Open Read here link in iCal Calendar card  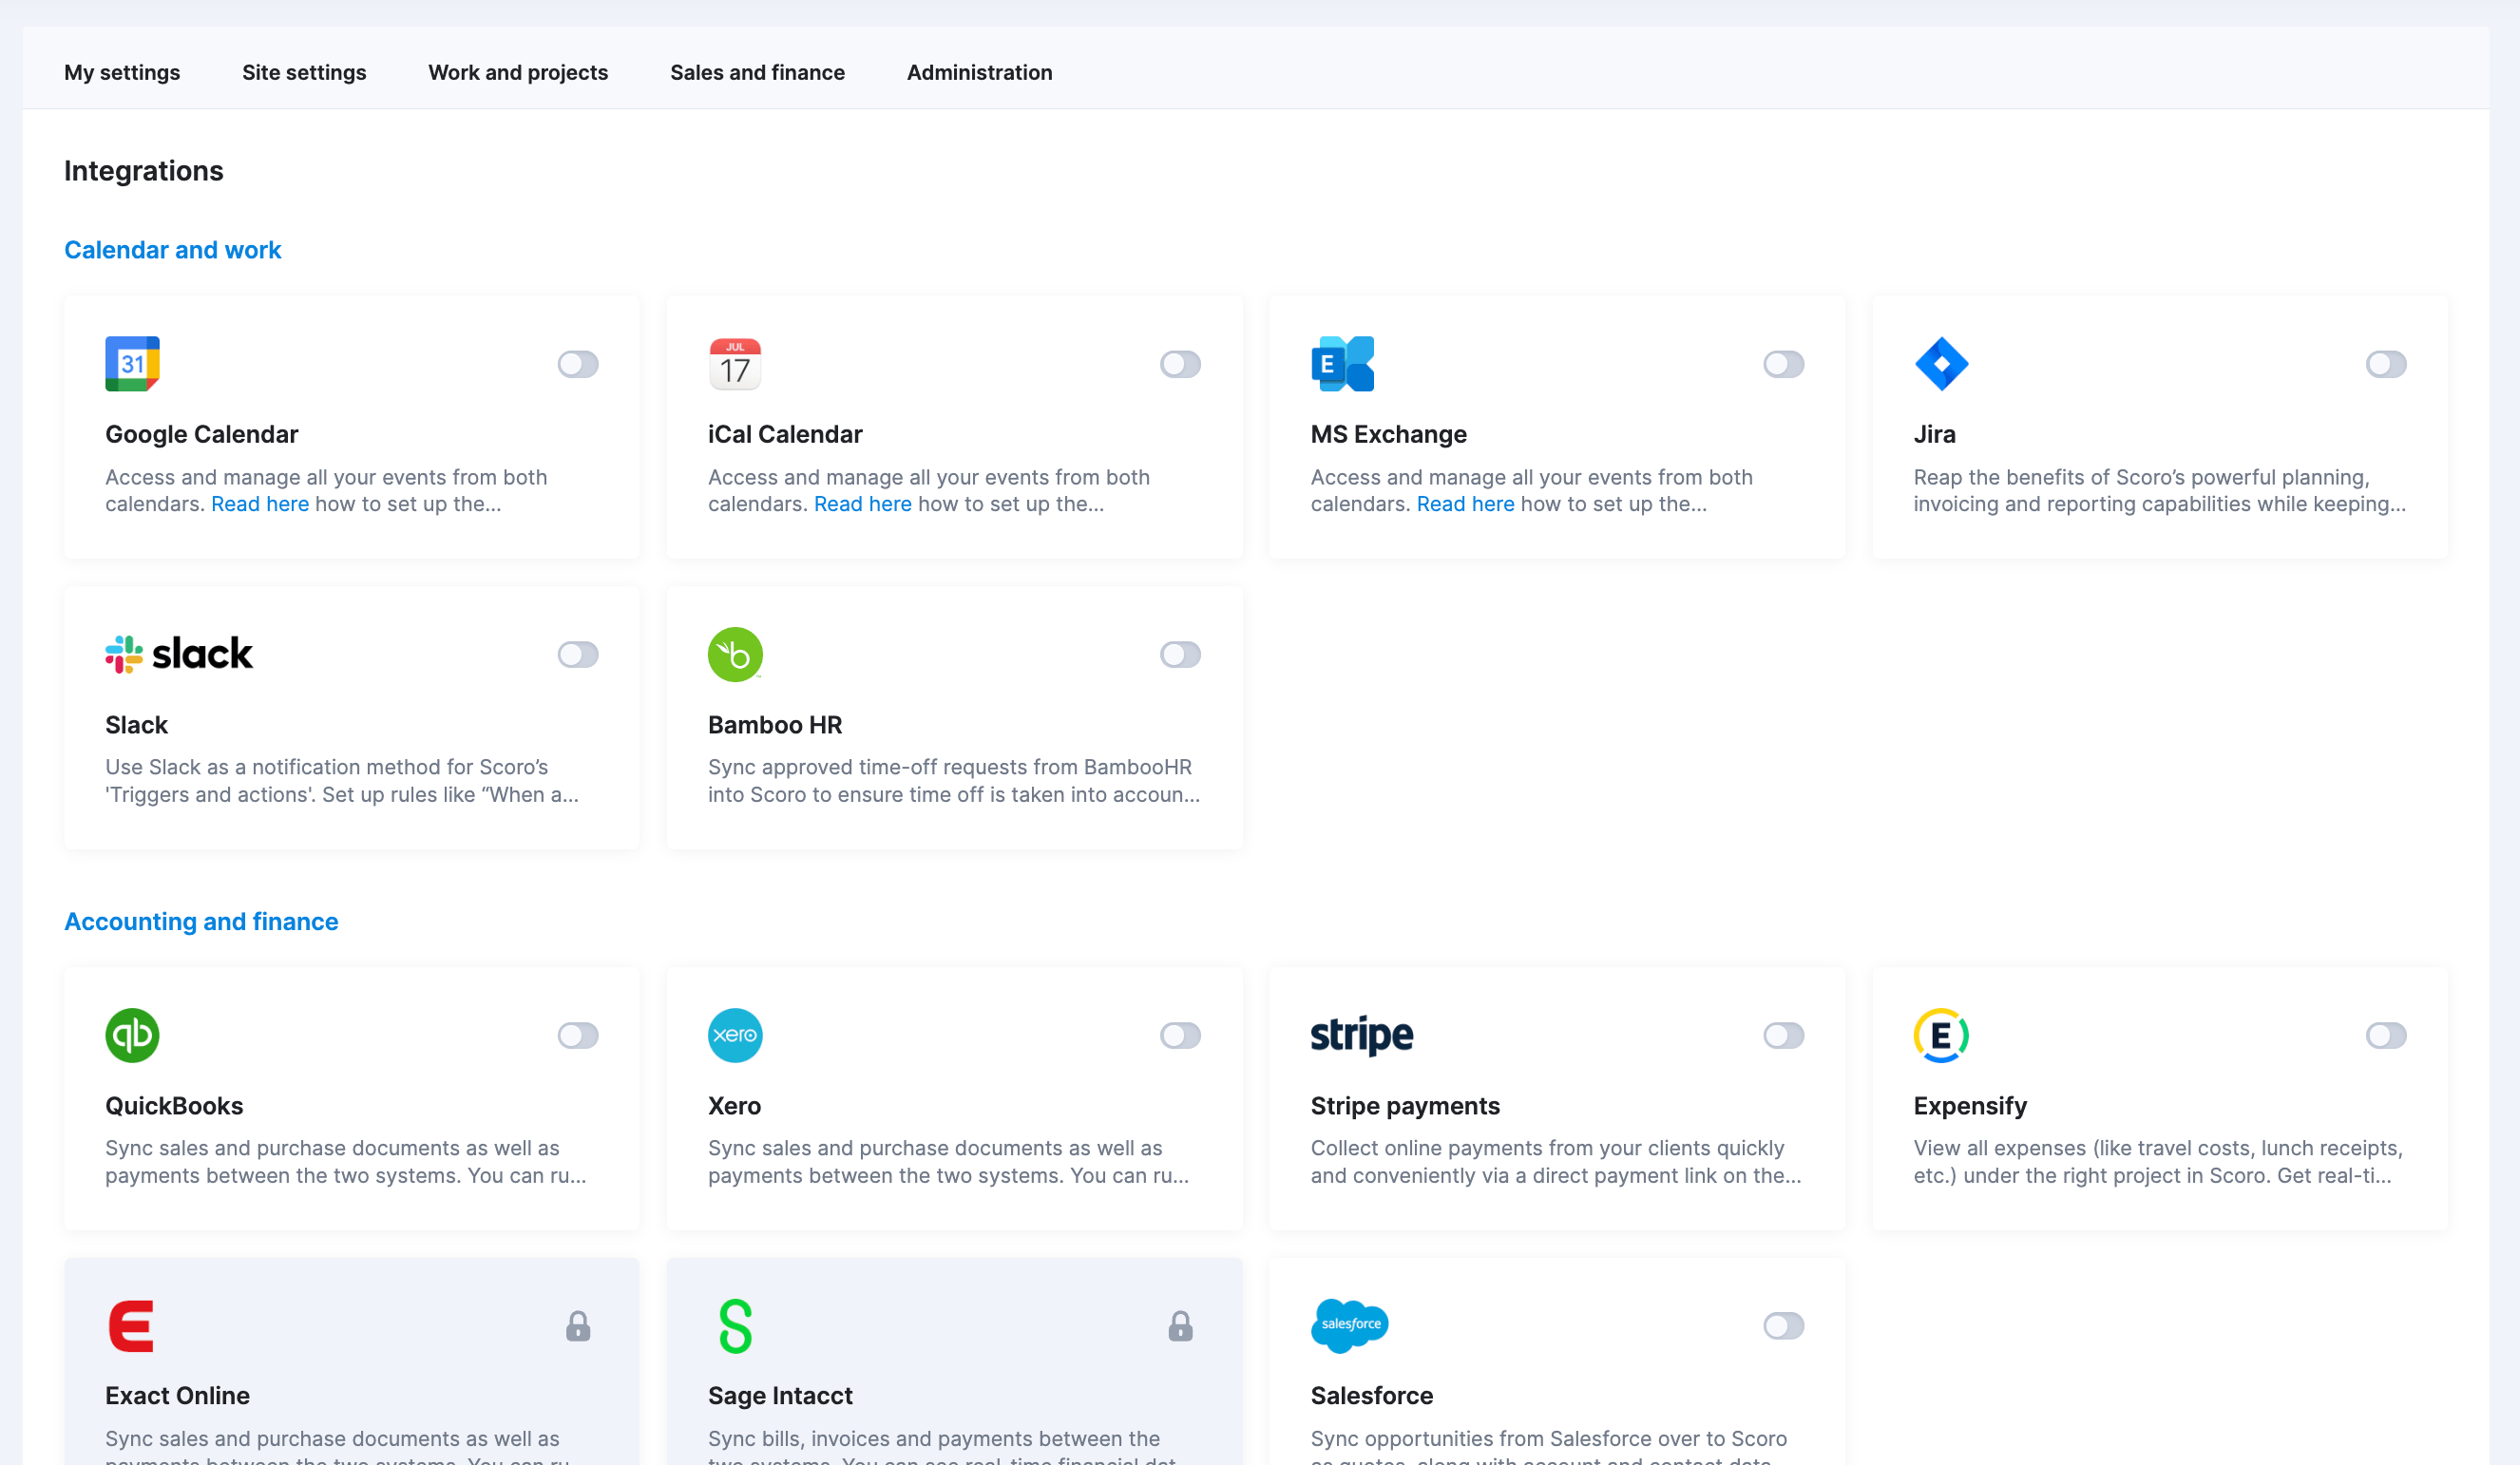point(863,504)
